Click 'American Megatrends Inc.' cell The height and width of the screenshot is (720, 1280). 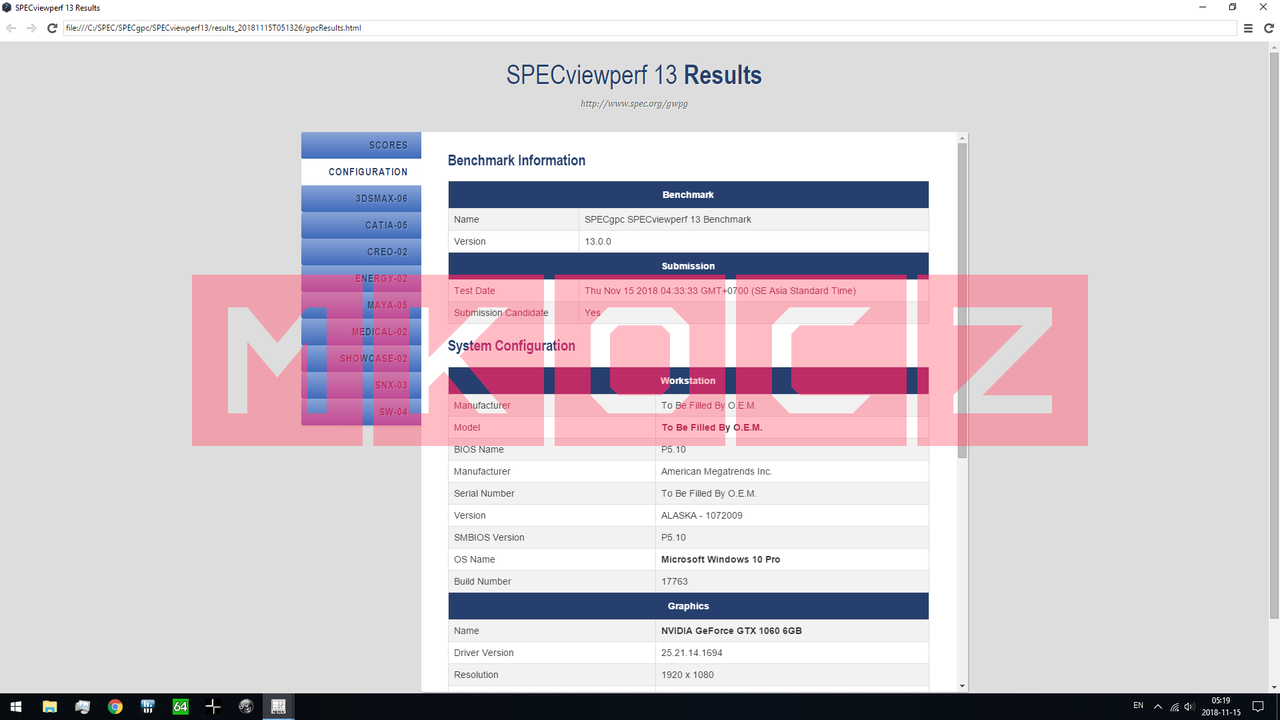point(792,471)
